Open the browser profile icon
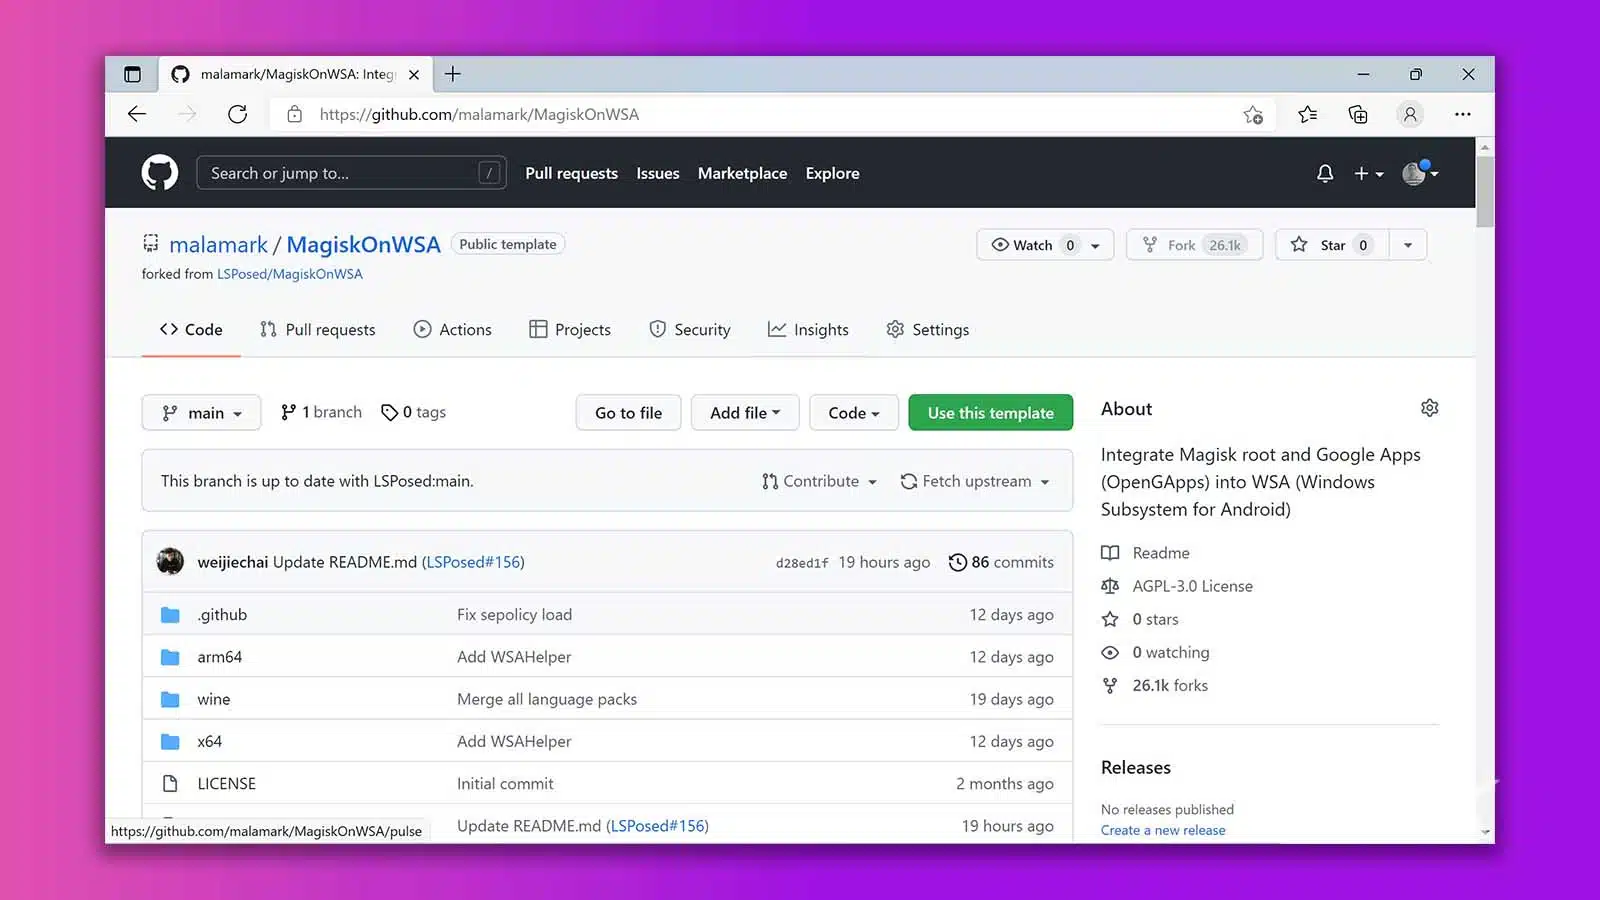1600x900 pixels. [x=1410, y=114]
